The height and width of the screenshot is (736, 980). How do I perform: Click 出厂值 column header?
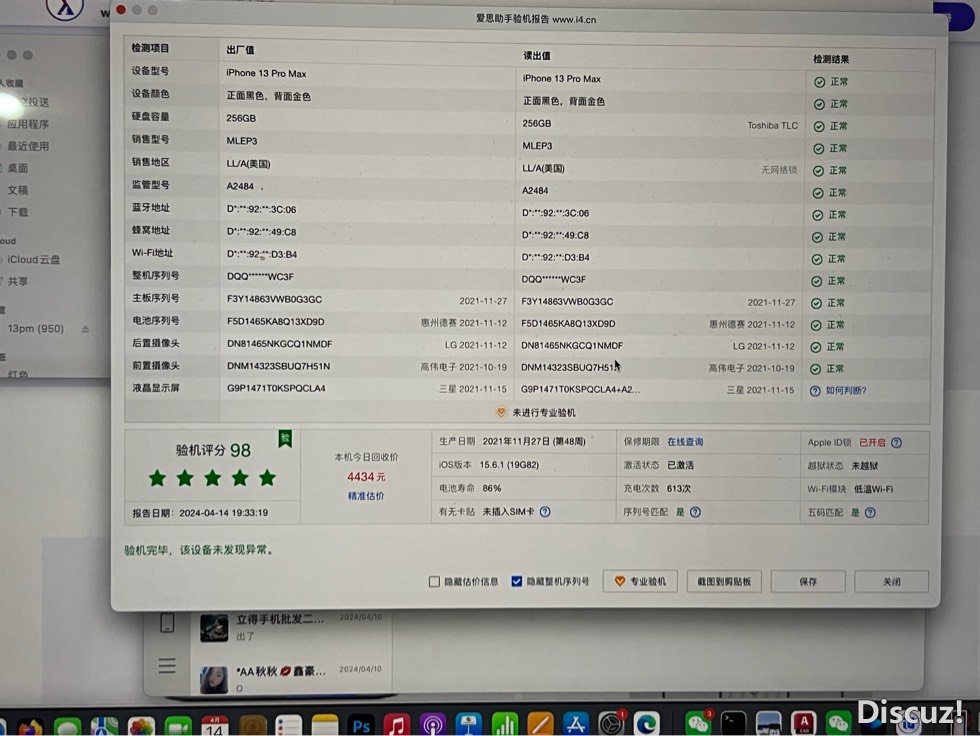click(x=241, y=50)
